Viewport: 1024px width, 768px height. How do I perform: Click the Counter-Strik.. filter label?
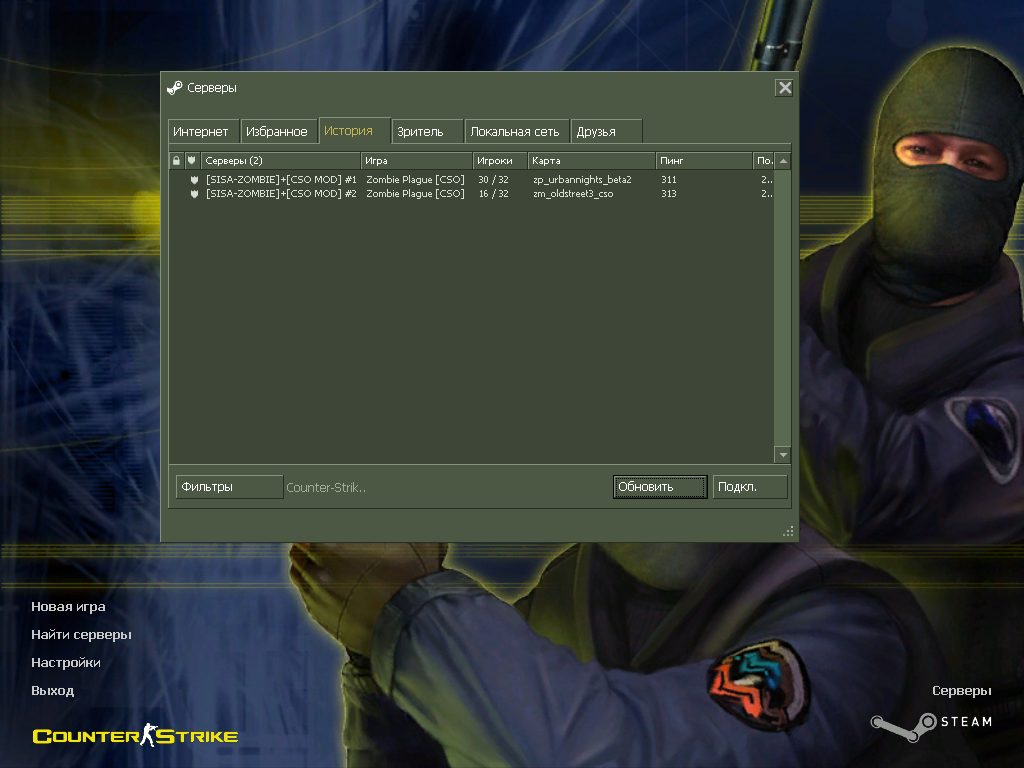(x=326, y=488)
